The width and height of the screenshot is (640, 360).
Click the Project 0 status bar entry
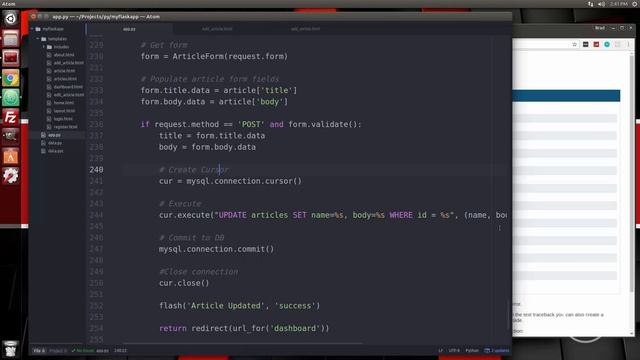coord(58,350)
